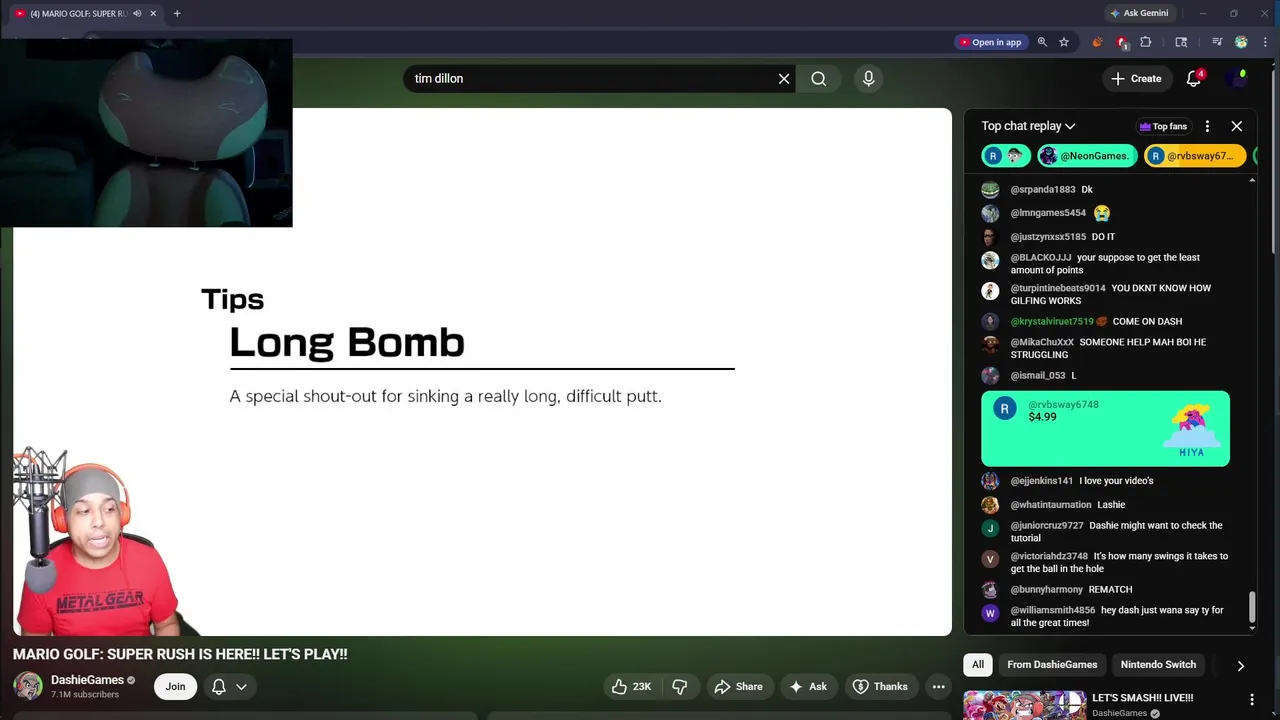Click @krystalviruet7519 member username
Screen dimensions: 1280x720
[1052, 321]
